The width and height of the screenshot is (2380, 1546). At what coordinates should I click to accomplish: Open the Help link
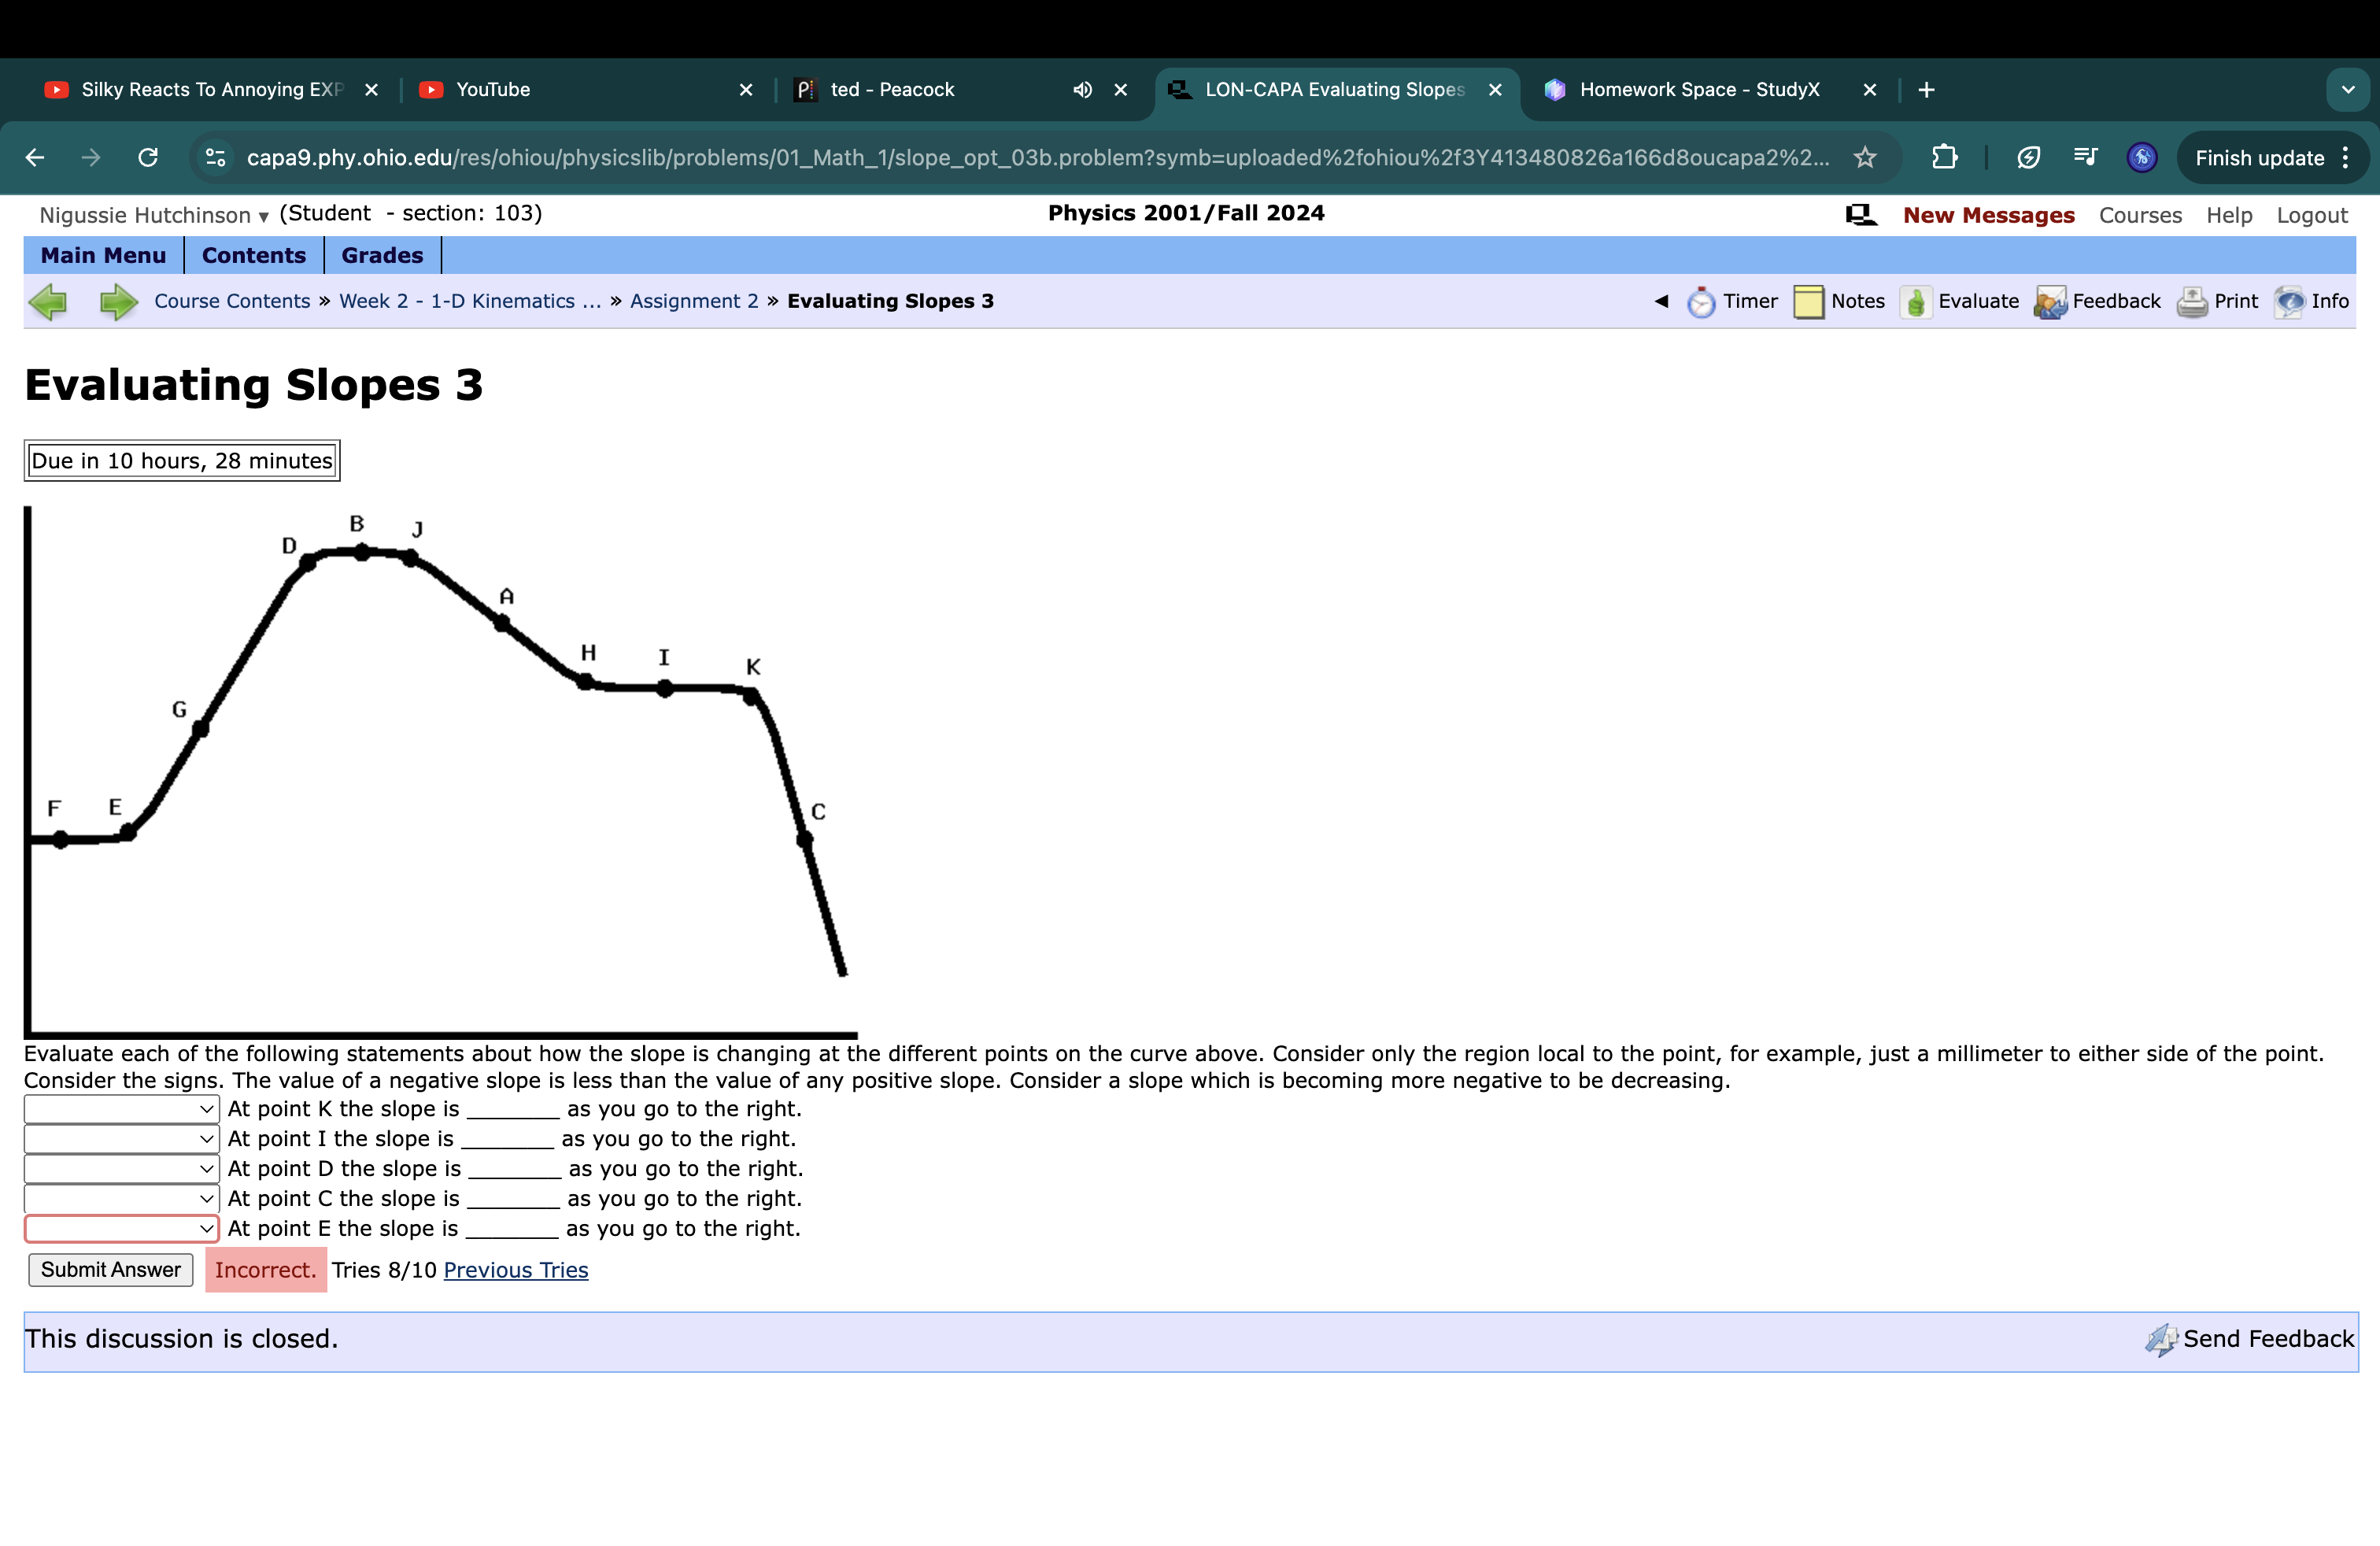[x=2229, y=216]
